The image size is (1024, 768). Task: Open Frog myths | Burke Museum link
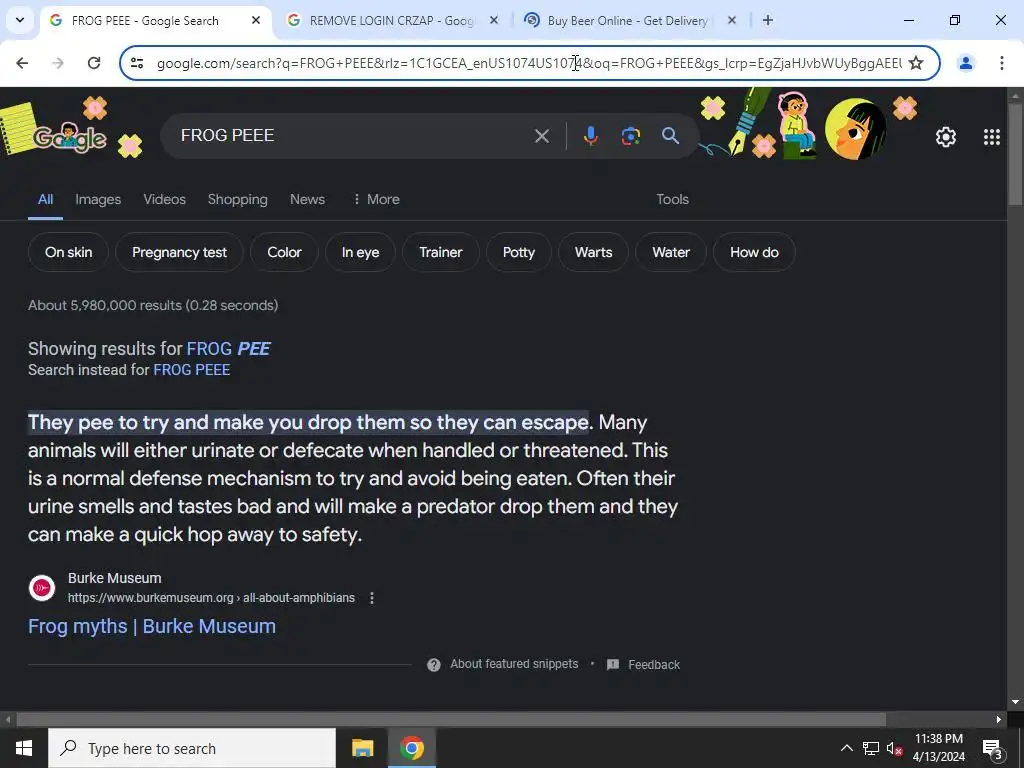(x=152, y=626)
